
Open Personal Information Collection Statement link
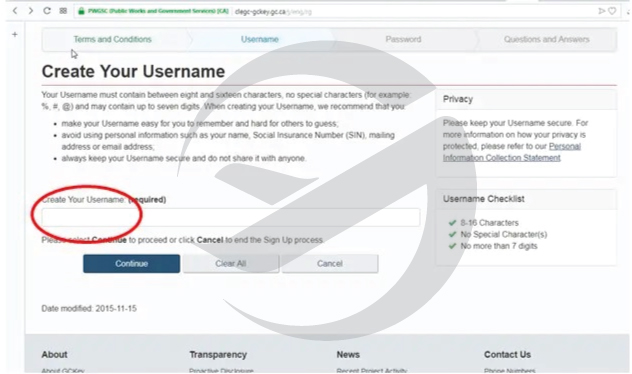pos(512,152)
